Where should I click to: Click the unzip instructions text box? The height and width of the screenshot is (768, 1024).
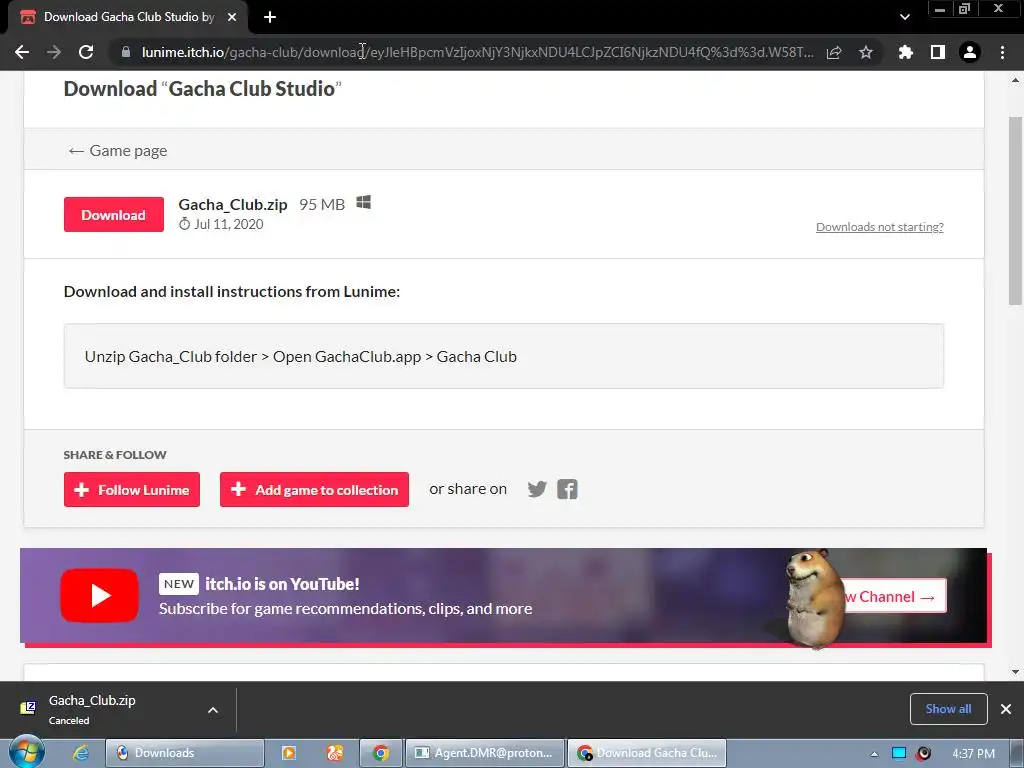pyautogui.click(x=504, y=356)
